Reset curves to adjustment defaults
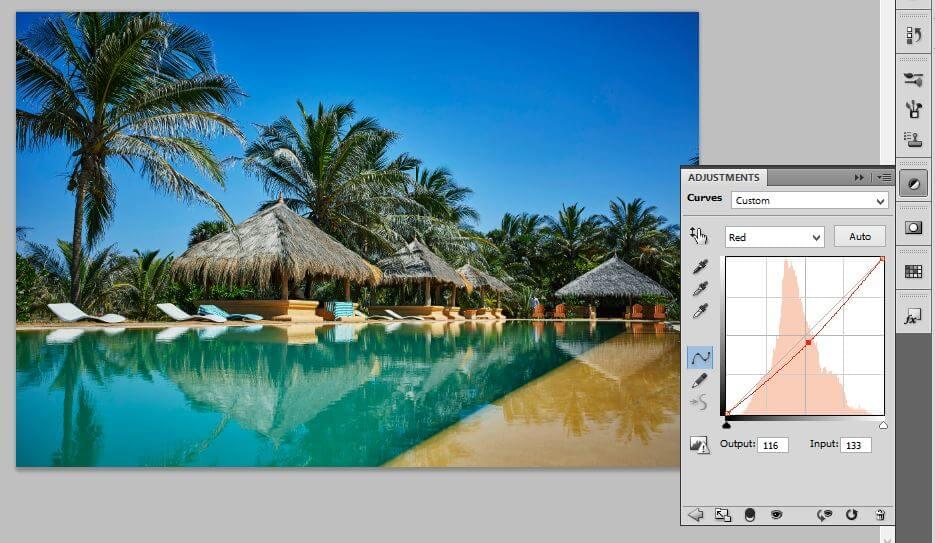This screenshot has width=935, height=543. (852, 514)
